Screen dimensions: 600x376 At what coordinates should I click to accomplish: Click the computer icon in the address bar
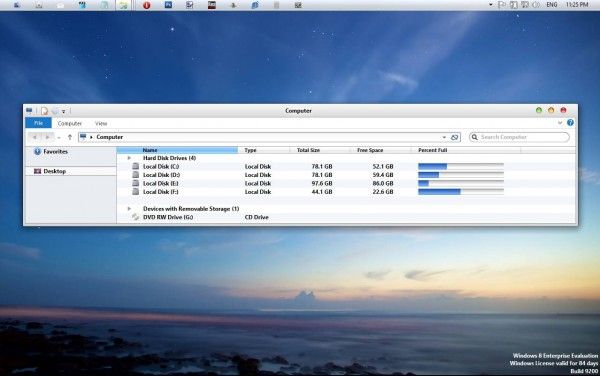click(x=83, y=137)
